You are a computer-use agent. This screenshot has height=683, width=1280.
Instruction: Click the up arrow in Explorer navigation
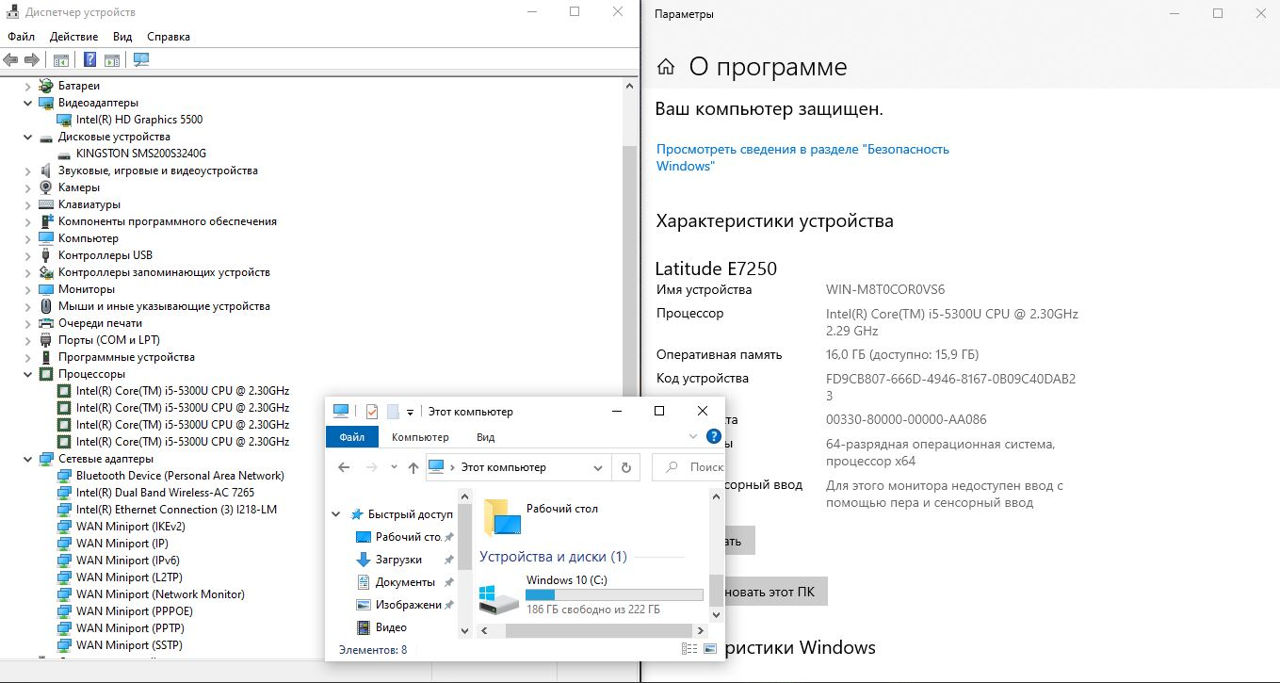pos(413,467)
